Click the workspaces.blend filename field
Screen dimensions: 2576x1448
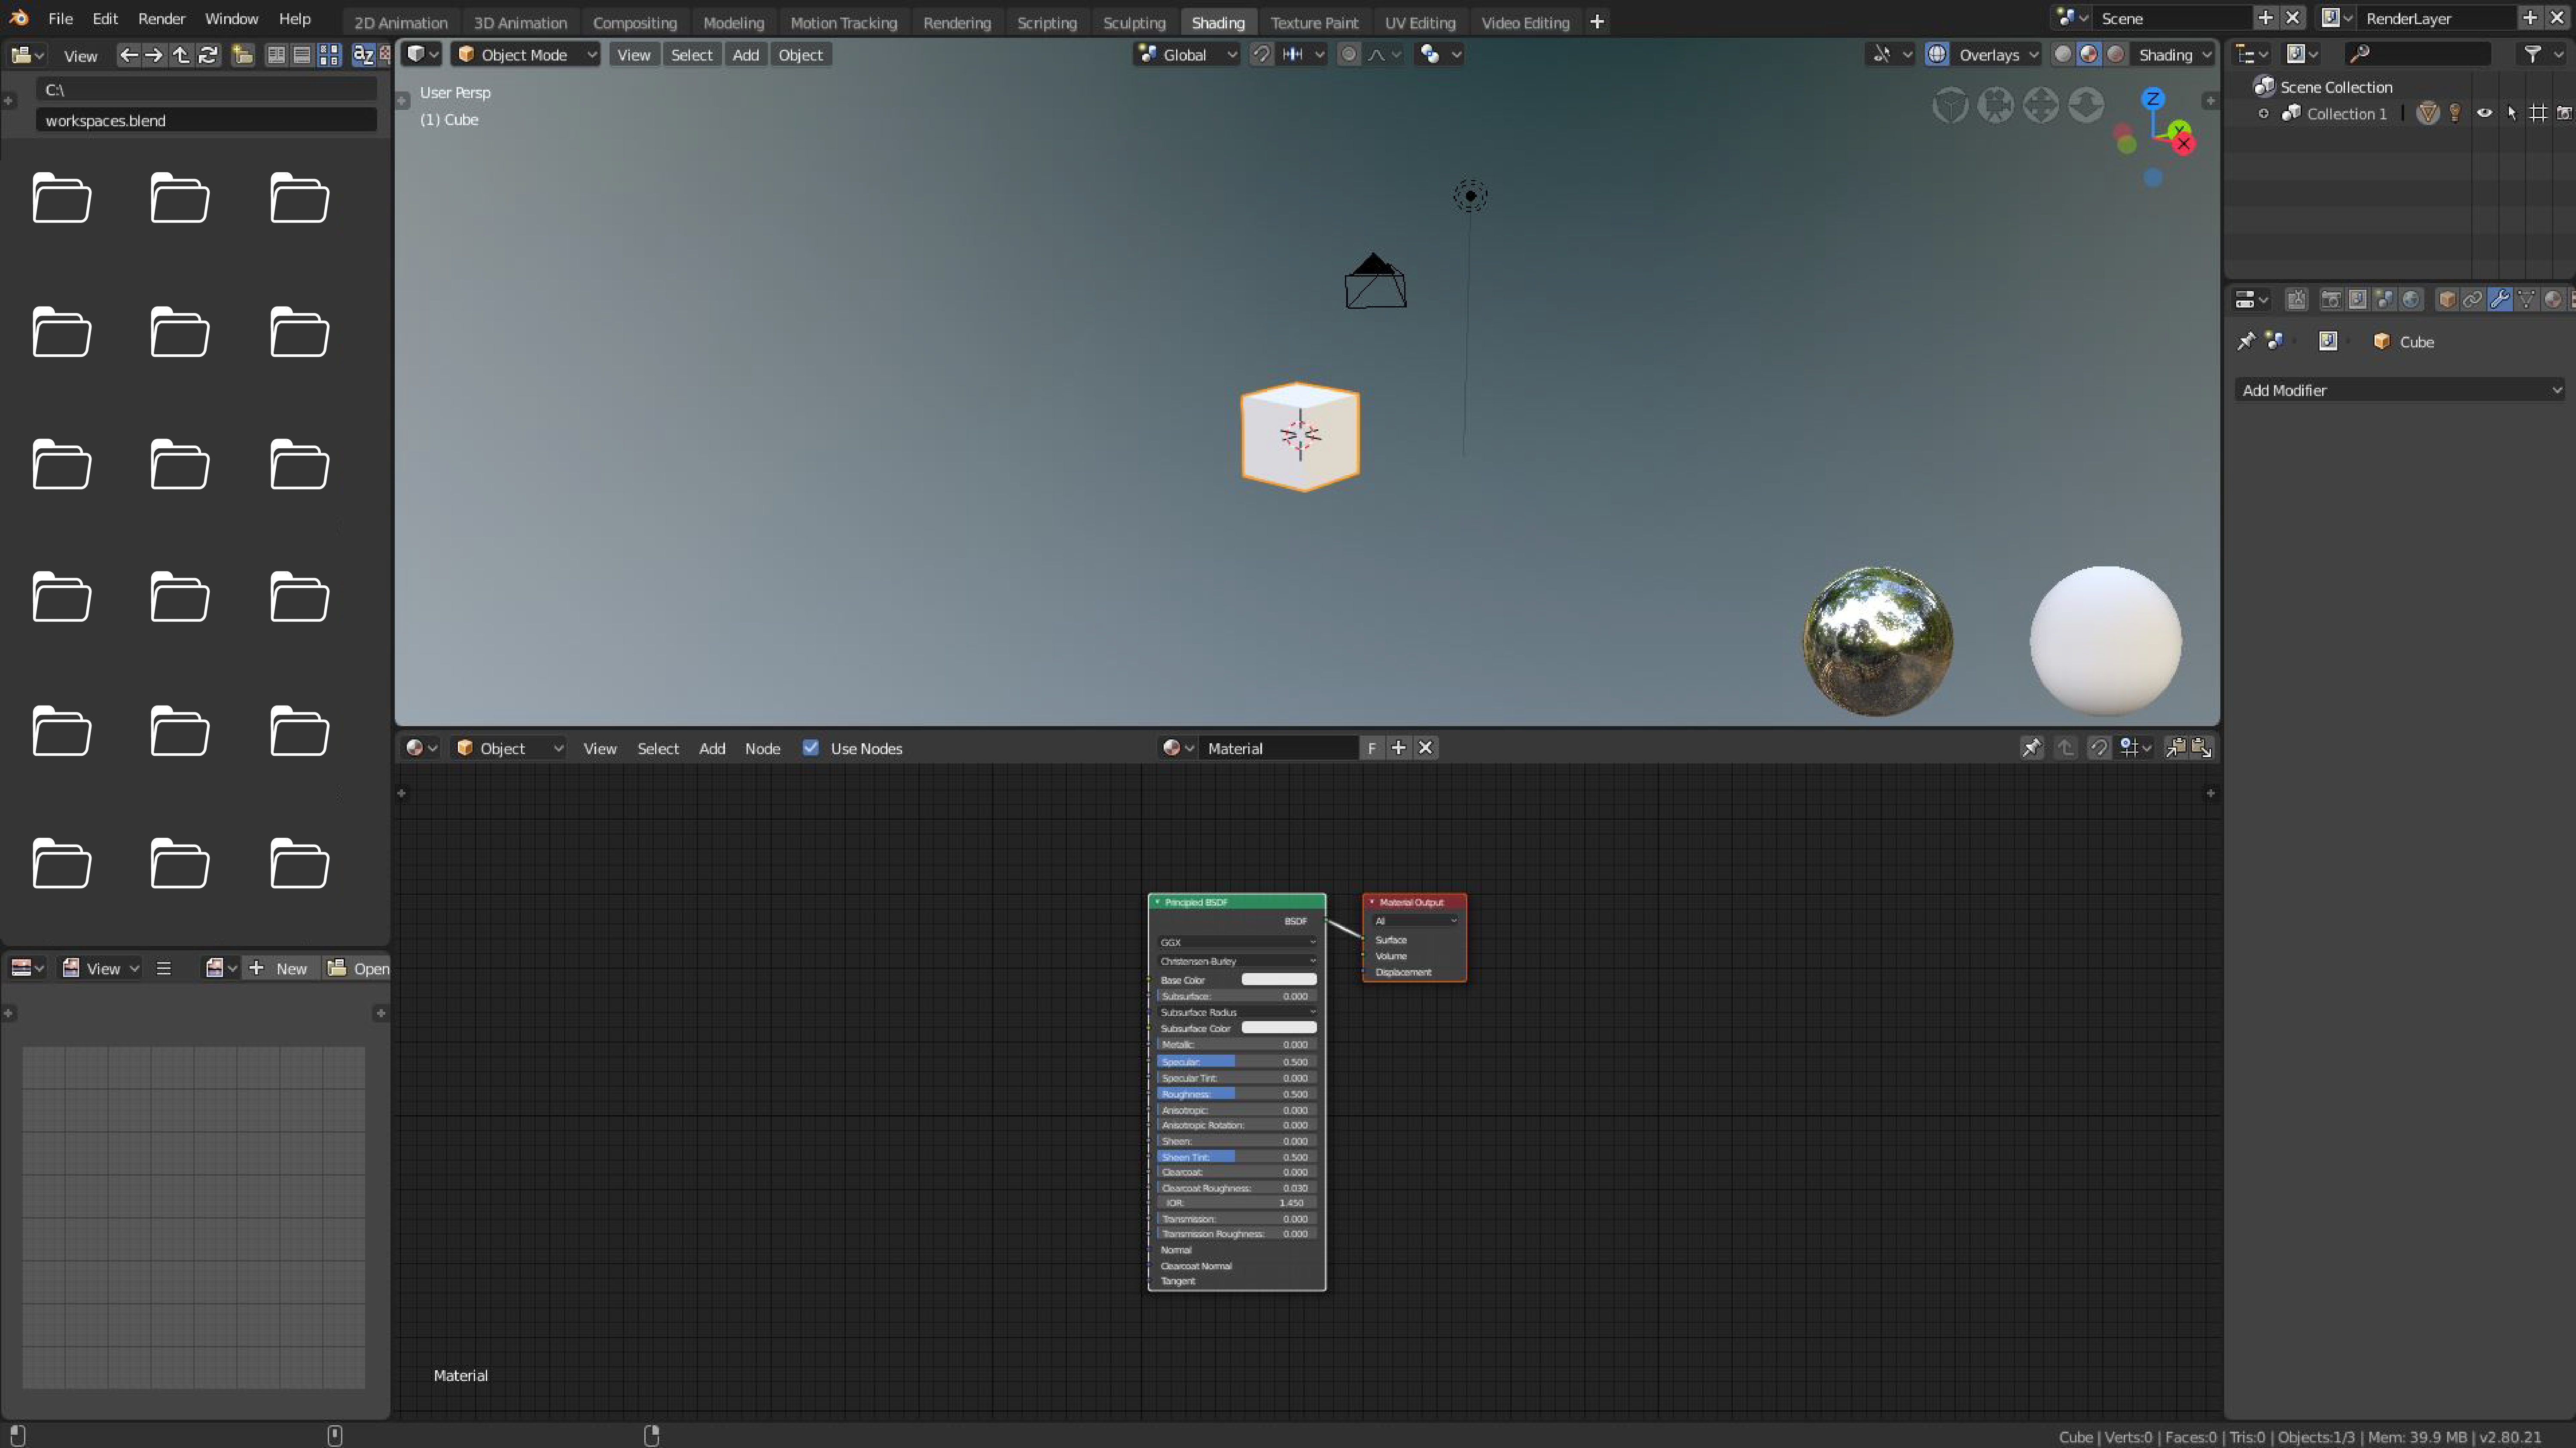(207, 120)
